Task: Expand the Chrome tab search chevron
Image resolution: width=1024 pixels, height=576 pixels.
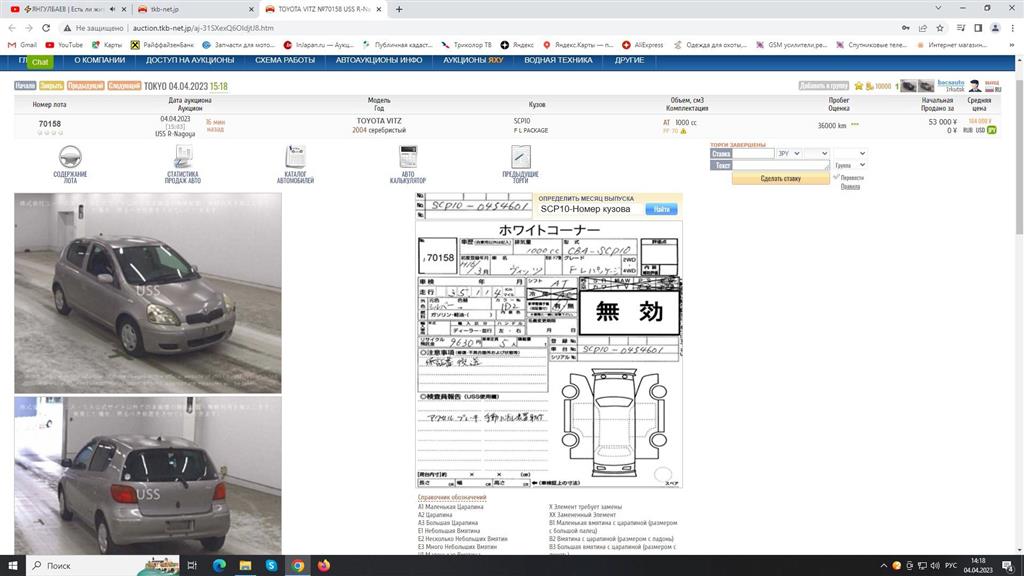Action: pos(938,8)
